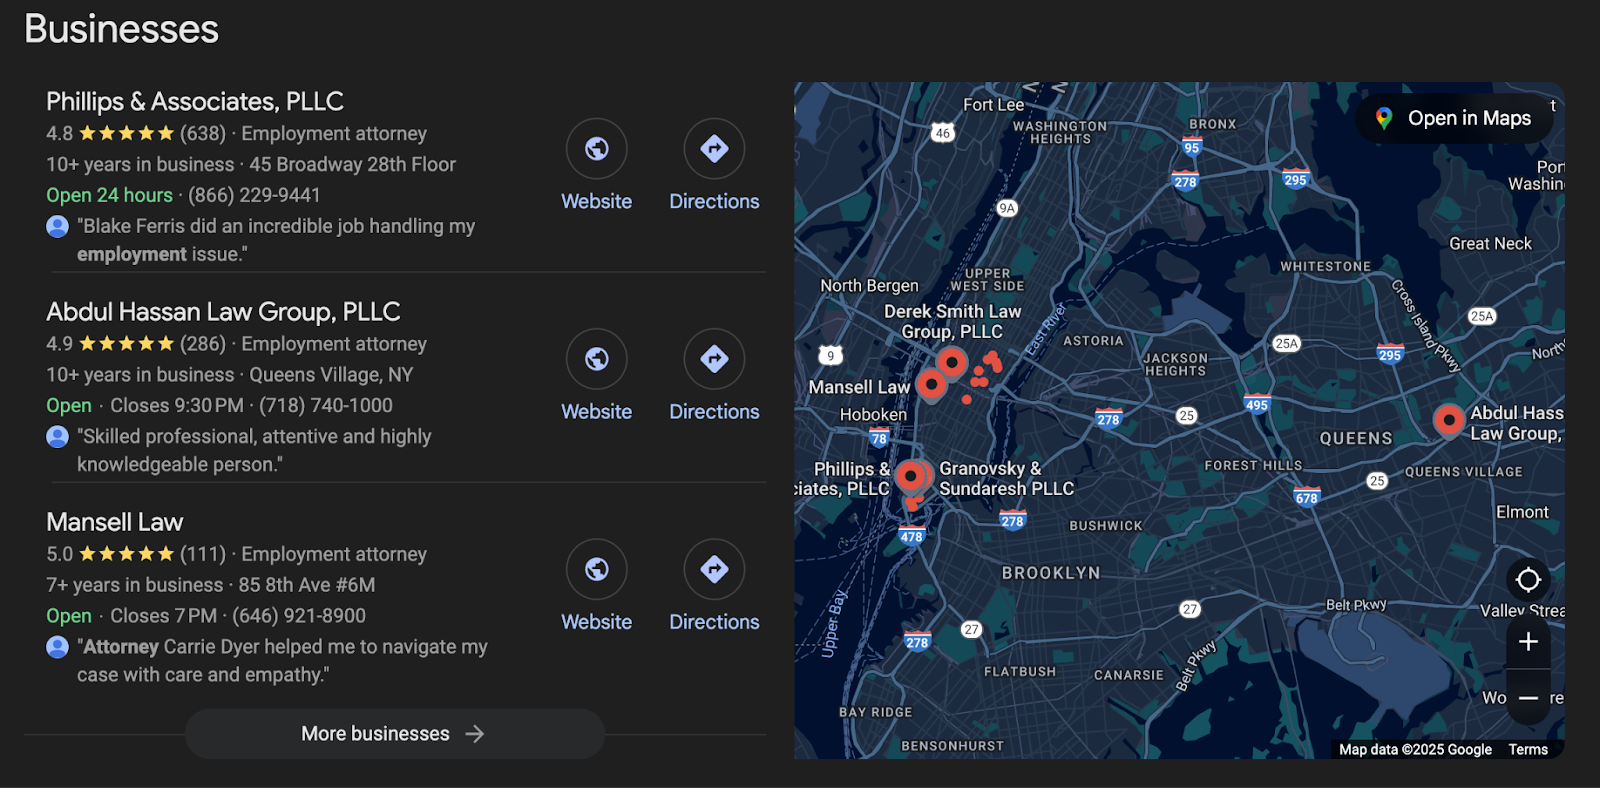
Task: Open Abdul Hassan Law Group, PLLC listing
Action: tap(223, 312)
